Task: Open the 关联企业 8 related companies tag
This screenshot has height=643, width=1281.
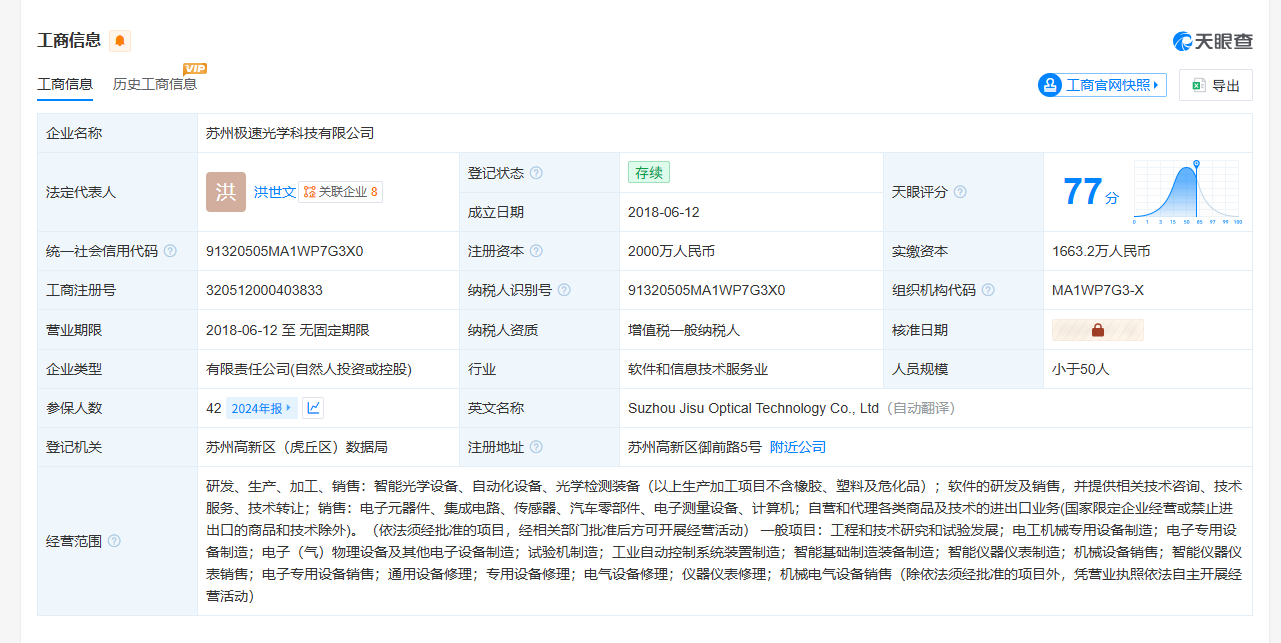Action: pyautogui.click(x=341, y=192)
